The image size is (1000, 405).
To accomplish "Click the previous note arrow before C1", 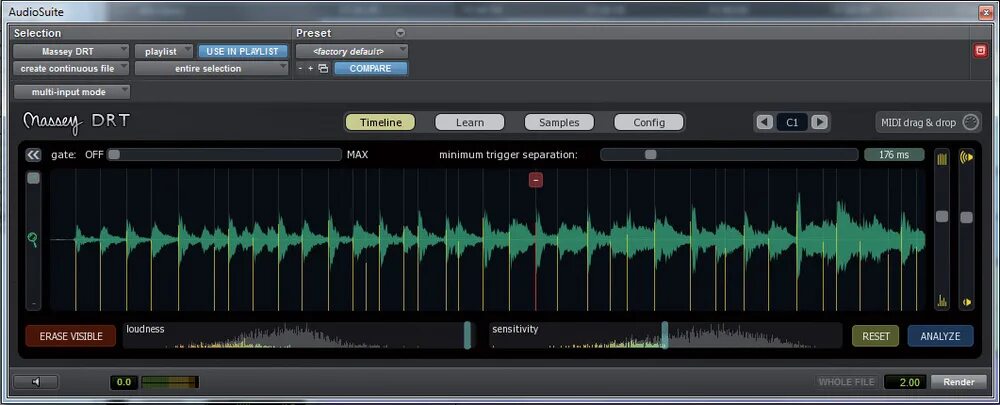I will pos(765,122).
